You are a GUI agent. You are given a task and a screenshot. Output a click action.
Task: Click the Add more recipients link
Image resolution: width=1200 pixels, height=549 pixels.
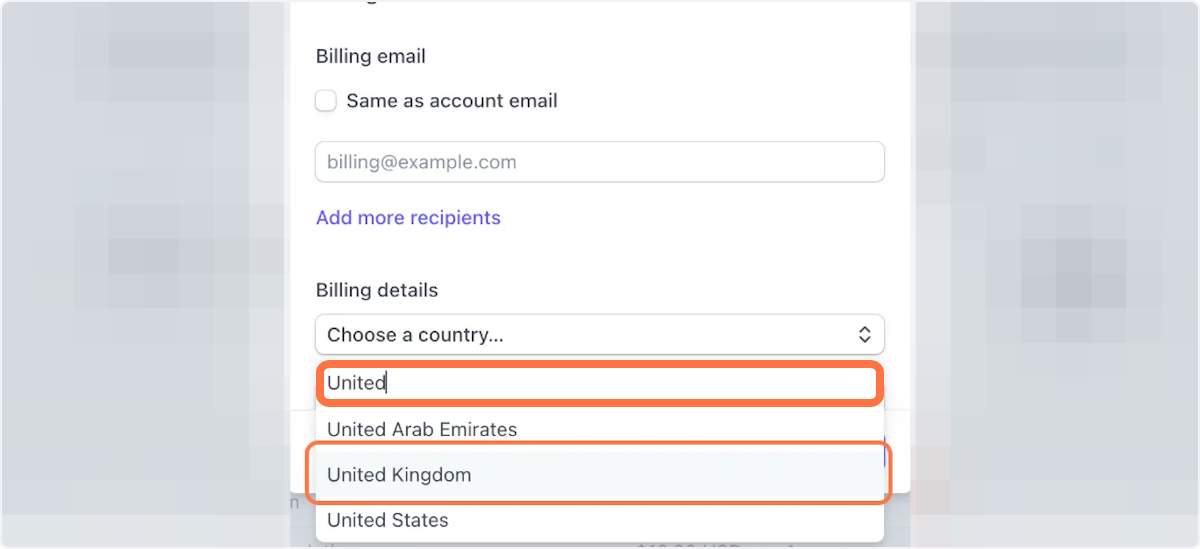(x=408, y=218)
